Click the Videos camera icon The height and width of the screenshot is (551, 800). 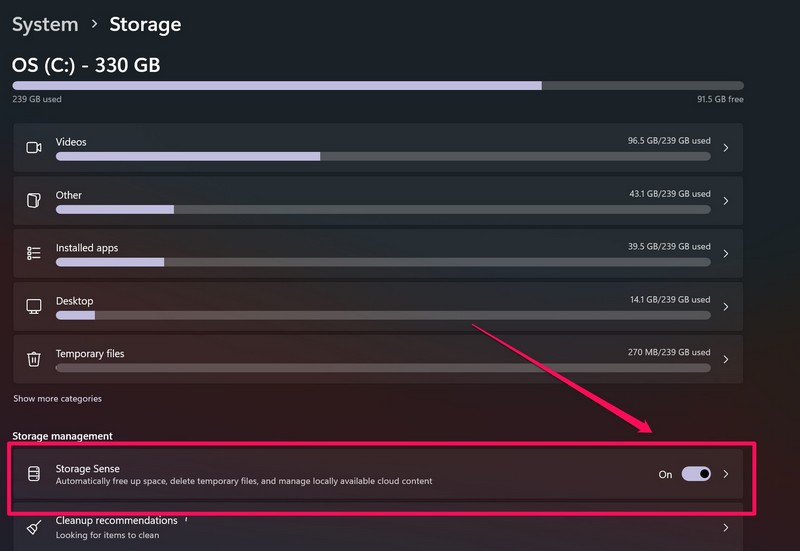tap(33, 147)
